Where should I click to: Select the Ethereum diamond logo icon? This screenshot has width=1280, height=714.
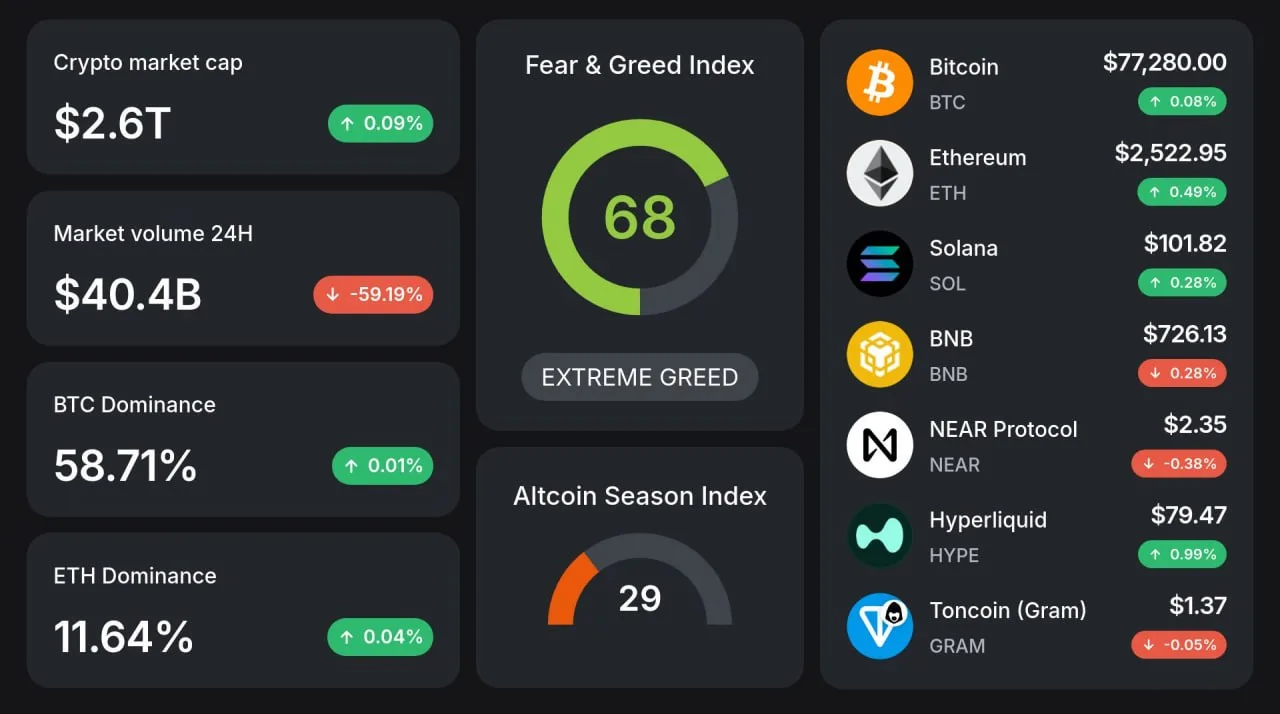coord(880,173)
